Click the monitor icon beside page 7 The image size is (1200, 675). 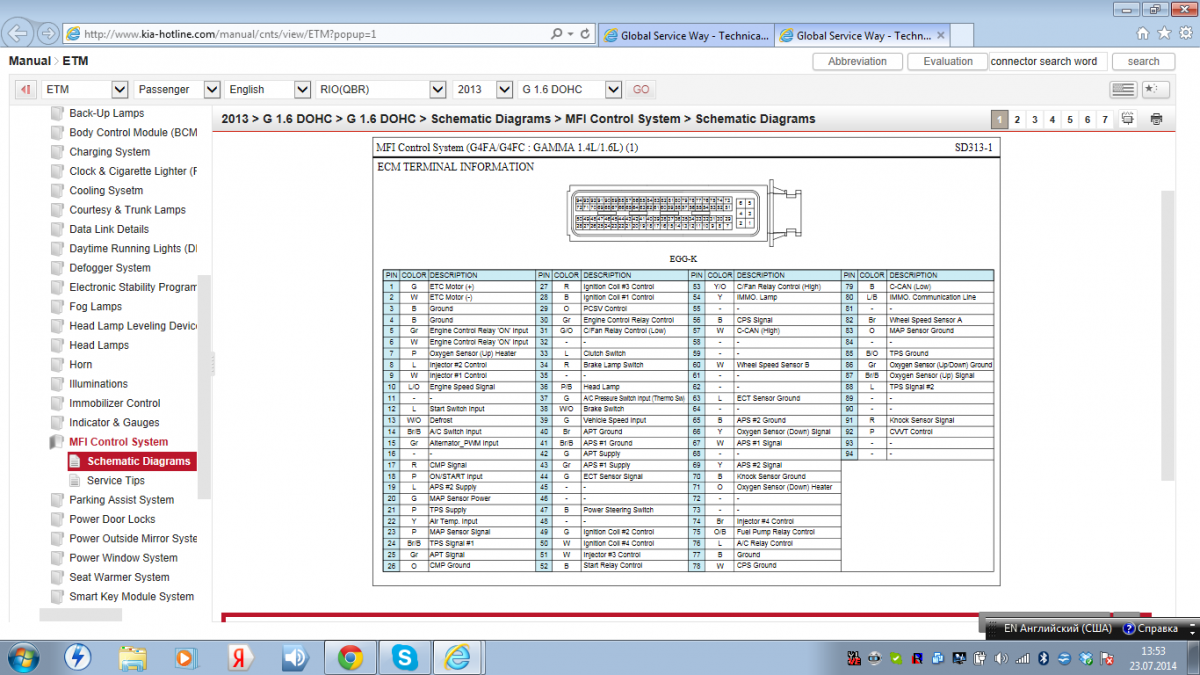click(x=1128, y=119)
